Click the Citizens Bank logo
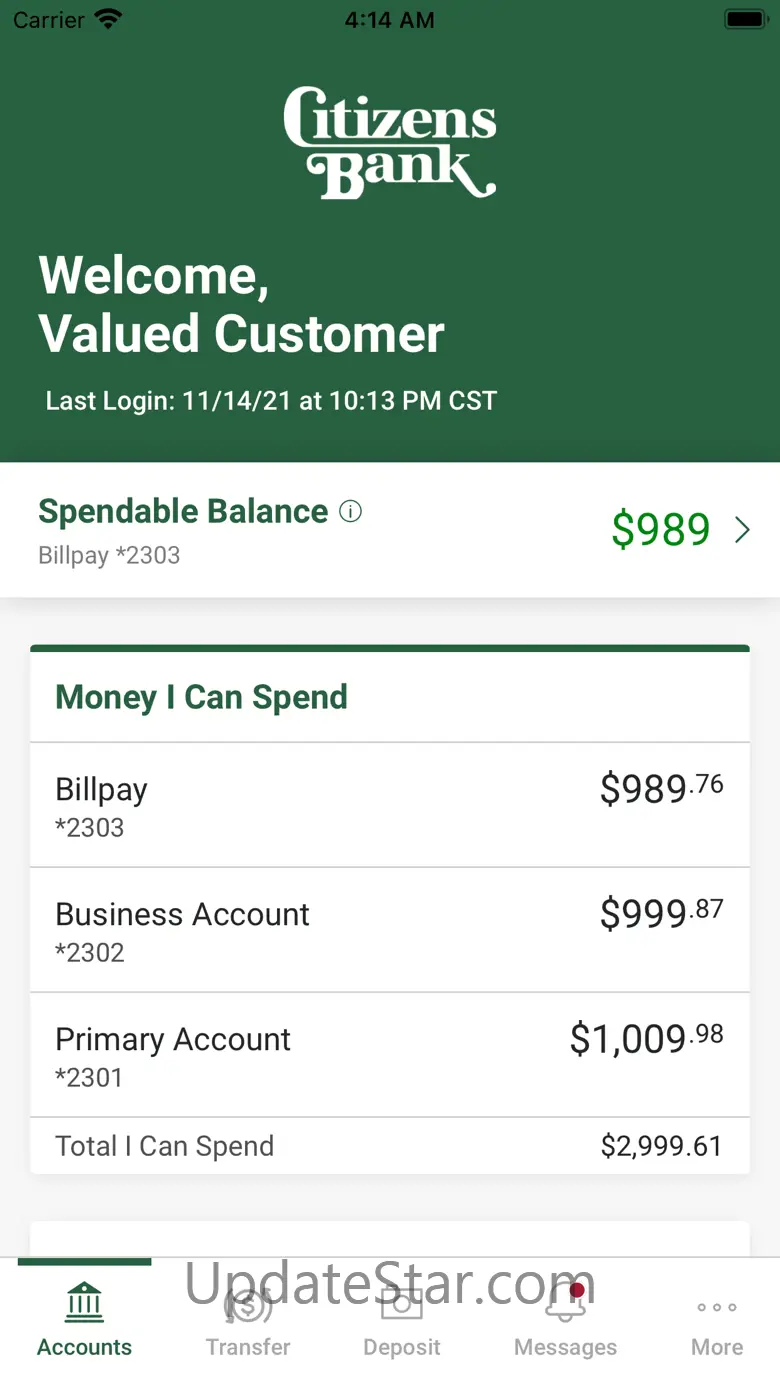 click(x=390, y=142)
